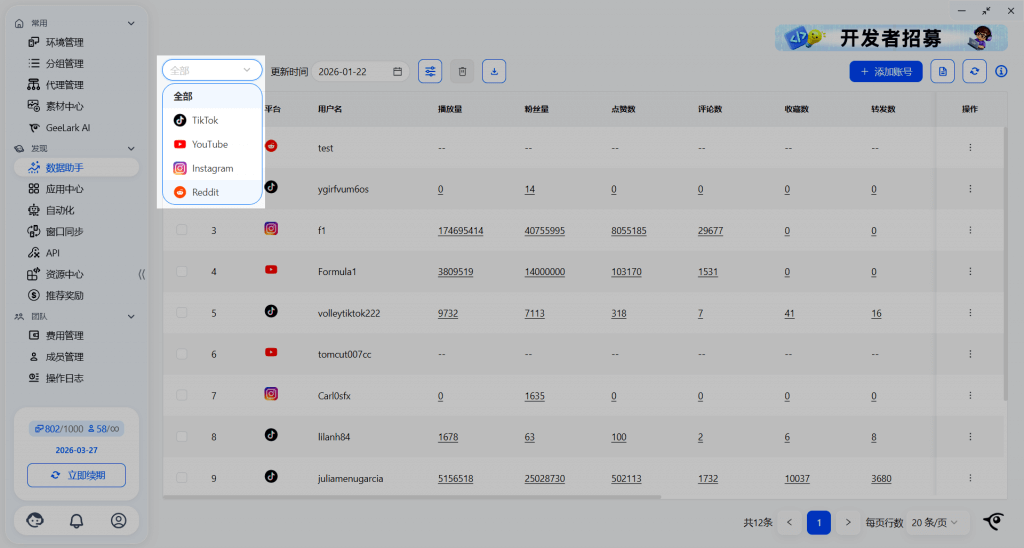Click the 添加账号 button
The image size is (1024, 548).
point(886,71)
